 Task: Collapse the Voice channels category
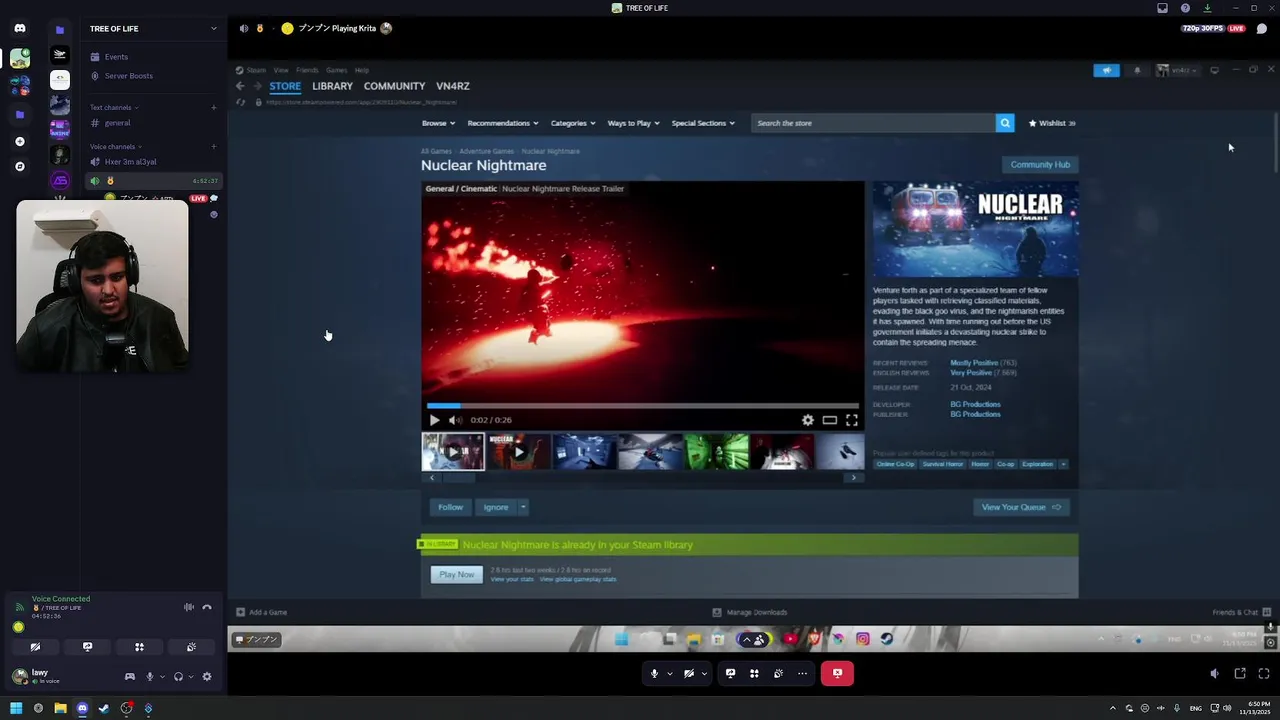116,146
